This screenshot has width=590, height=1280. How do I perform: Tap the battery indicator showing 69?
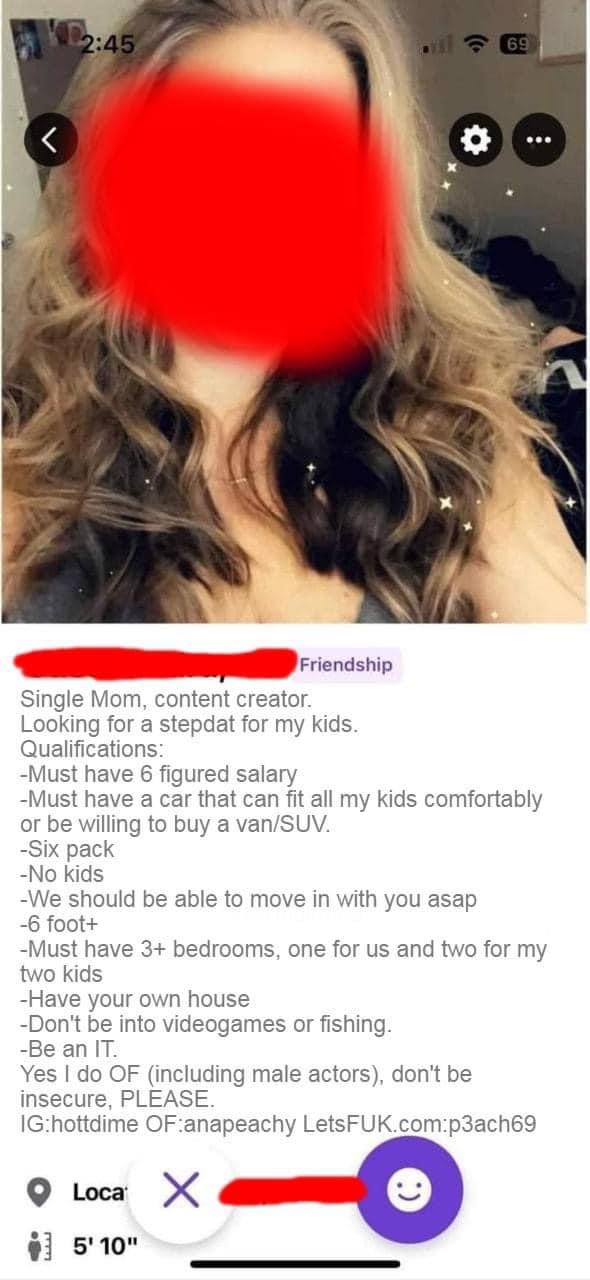coord(524,44)
